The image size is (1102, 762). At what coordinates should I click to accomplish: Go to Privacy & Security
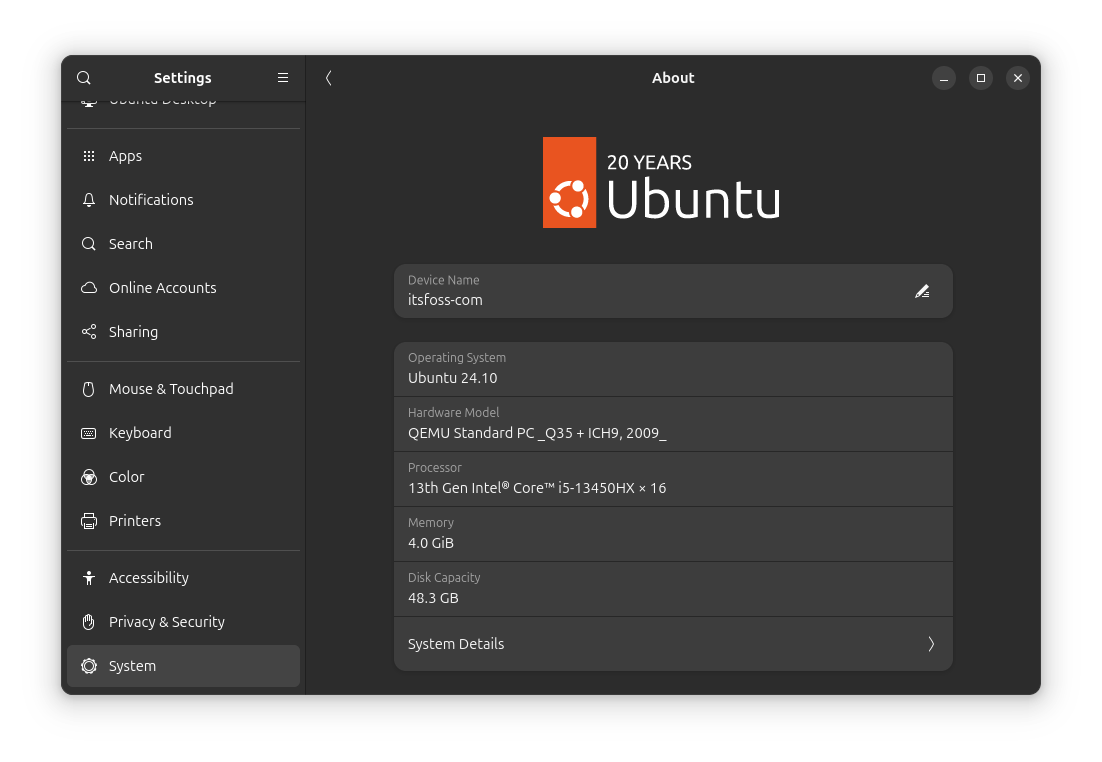167,622
